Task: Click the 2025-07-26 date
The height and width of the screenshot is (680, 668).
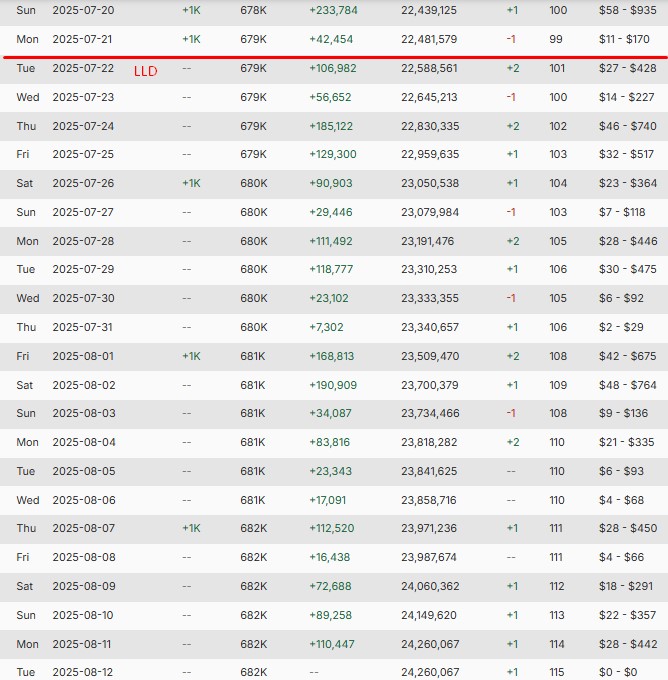Action: click(83, 183)
